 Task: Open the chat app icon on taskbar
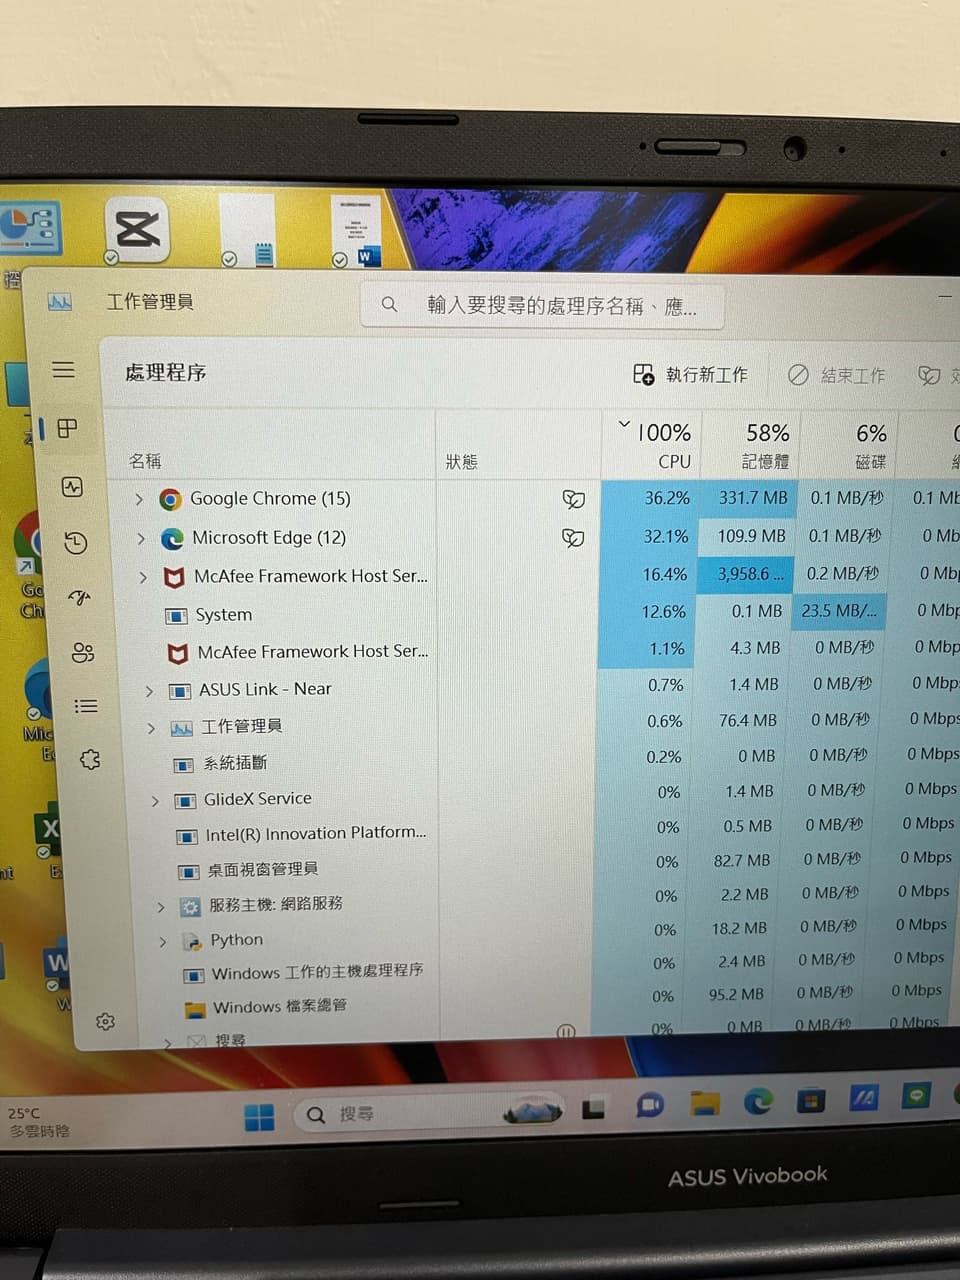(x=651, y=1105)
